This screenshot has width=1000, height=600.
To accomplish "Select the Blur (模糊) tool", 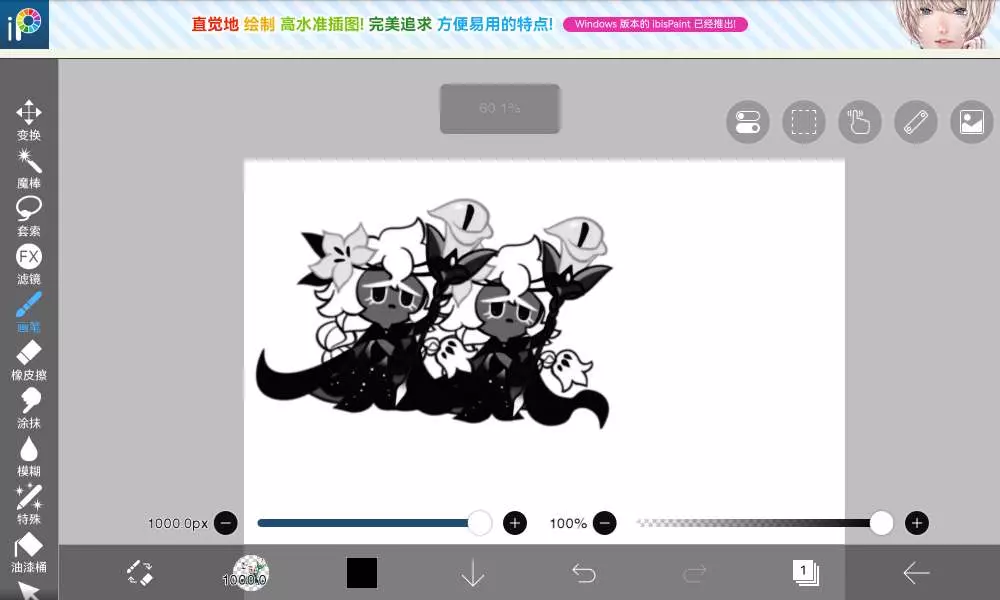I will tap(29, 455).
